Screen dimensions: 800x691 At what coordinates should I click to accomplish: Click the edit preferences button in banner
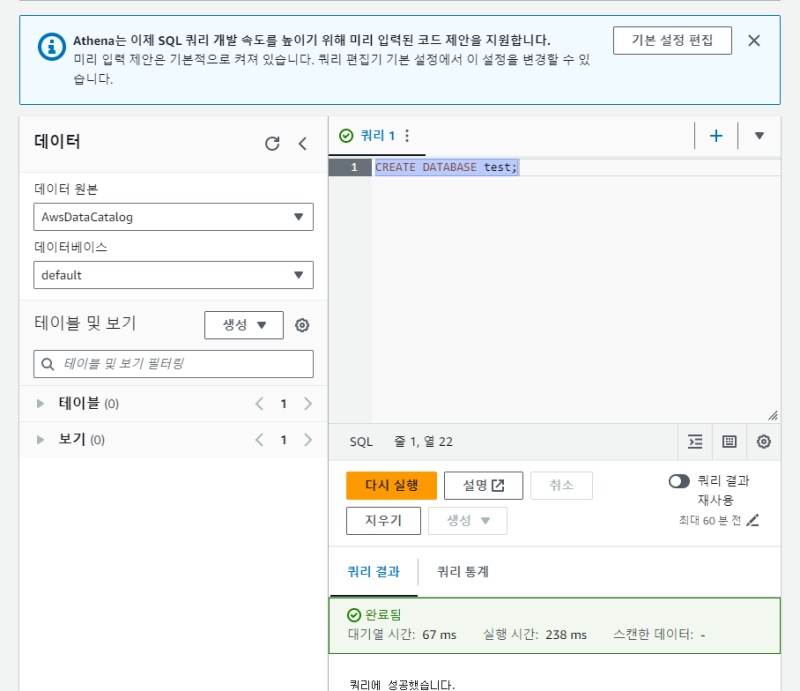[672, 41]
